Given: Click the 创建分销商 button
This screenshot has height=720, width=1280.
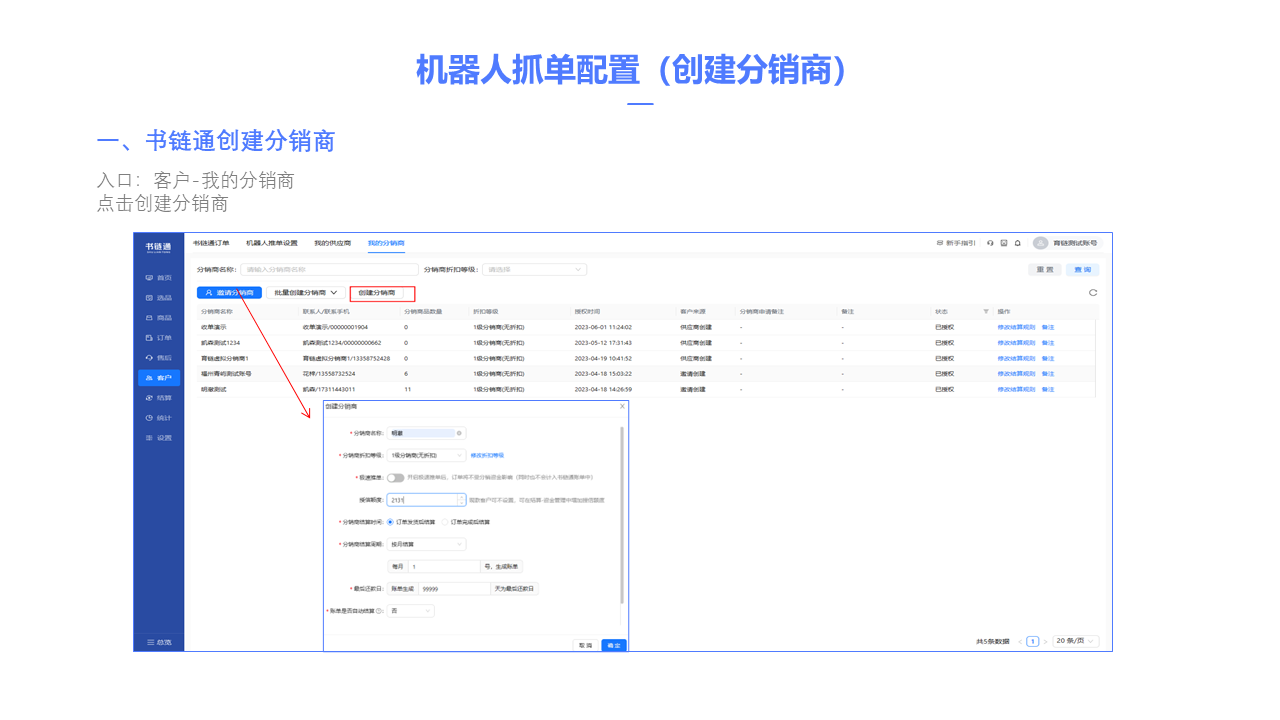Looking at the screenshot, I should [377, 293].
